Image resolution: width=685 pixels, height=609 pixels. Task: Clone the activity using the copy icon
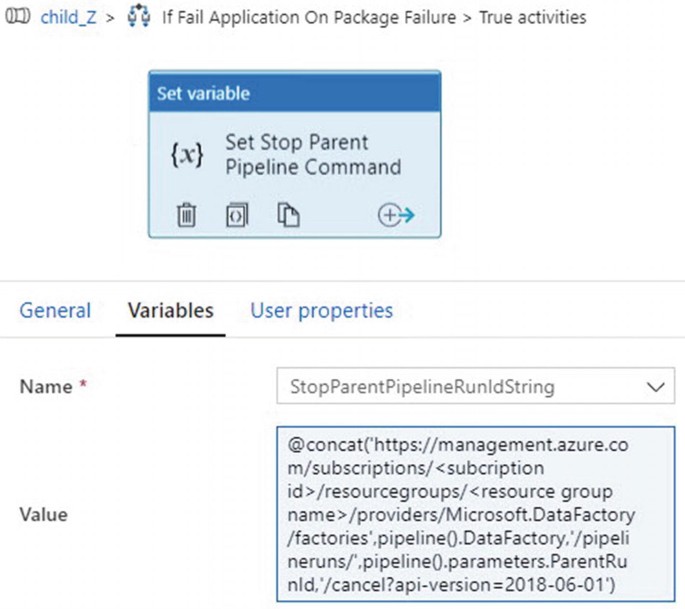[x=288, y=215]
